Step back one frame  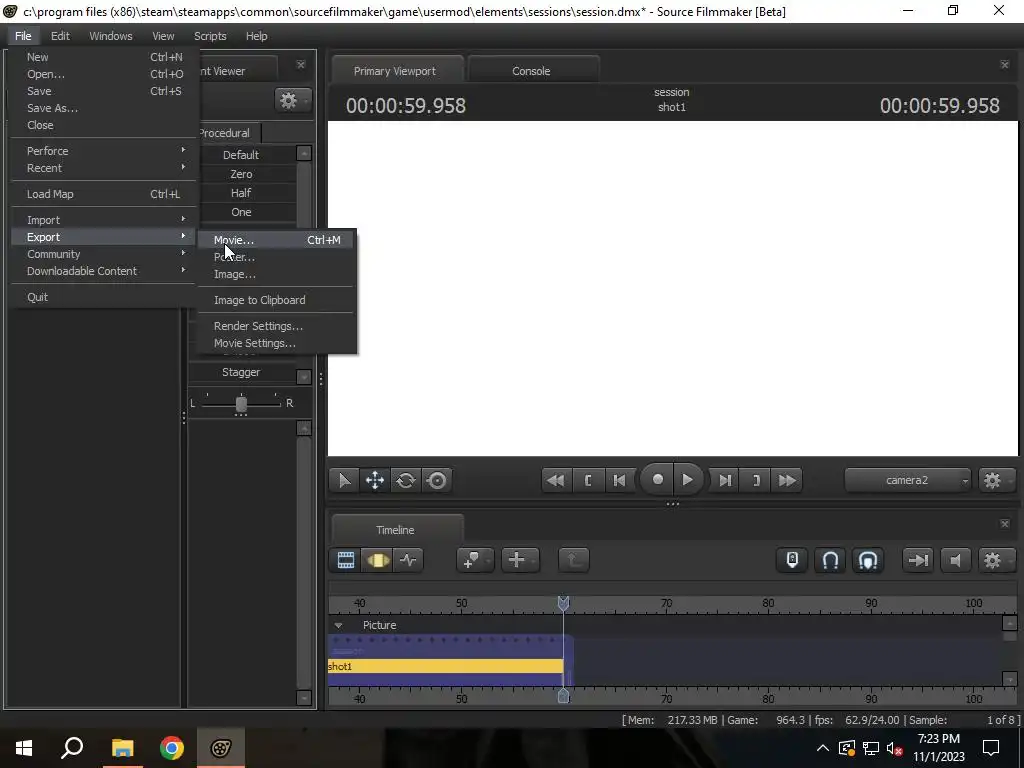pyautogui.click(x=619, y=481)
